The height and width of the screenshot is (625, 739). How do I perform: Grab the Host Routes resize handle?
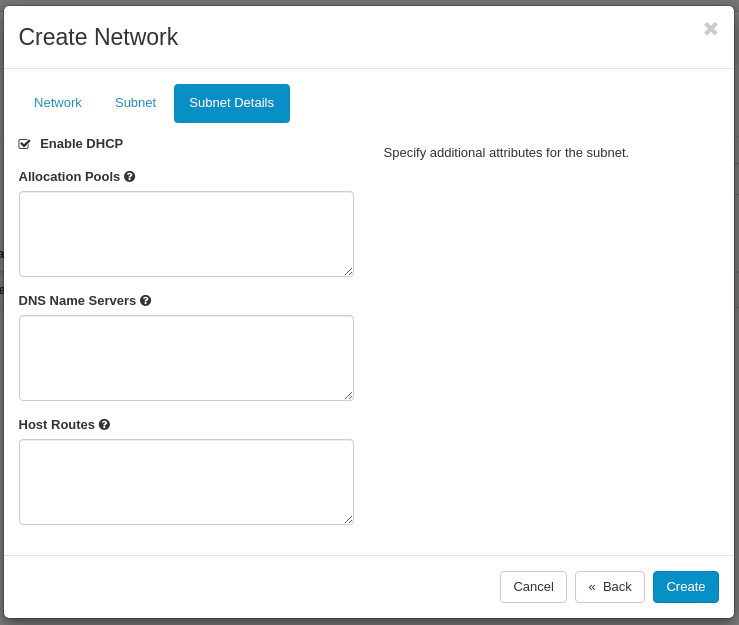click(349, 519)
